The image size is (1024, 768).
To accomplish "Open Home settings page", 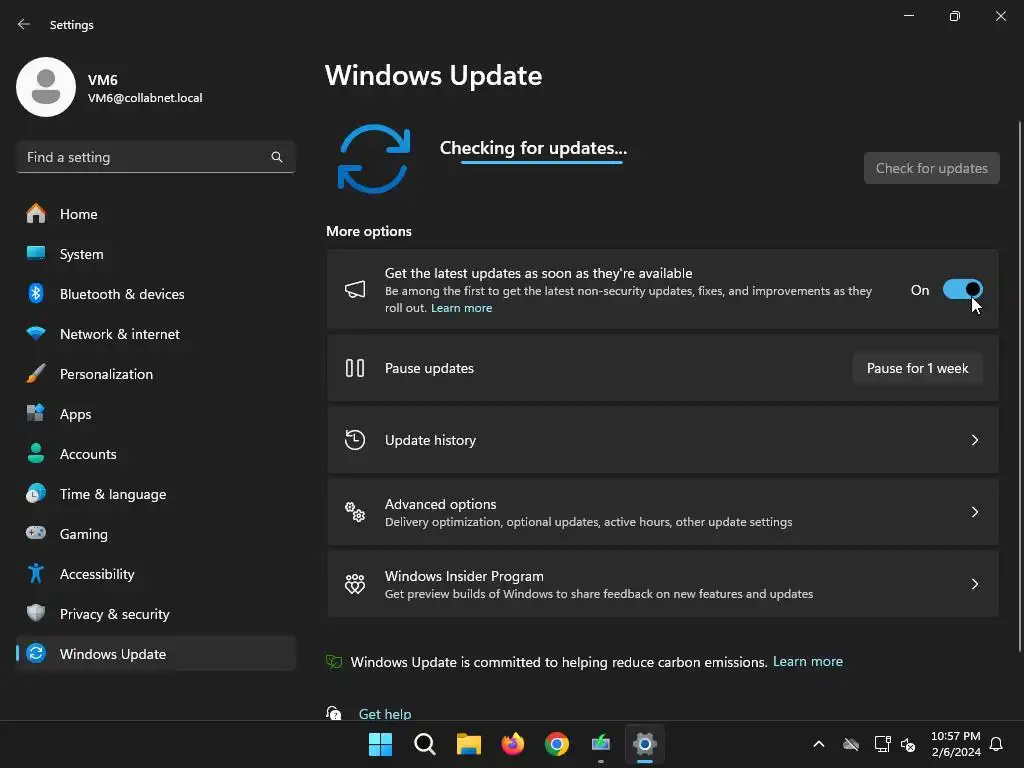I will click(155, 214).
